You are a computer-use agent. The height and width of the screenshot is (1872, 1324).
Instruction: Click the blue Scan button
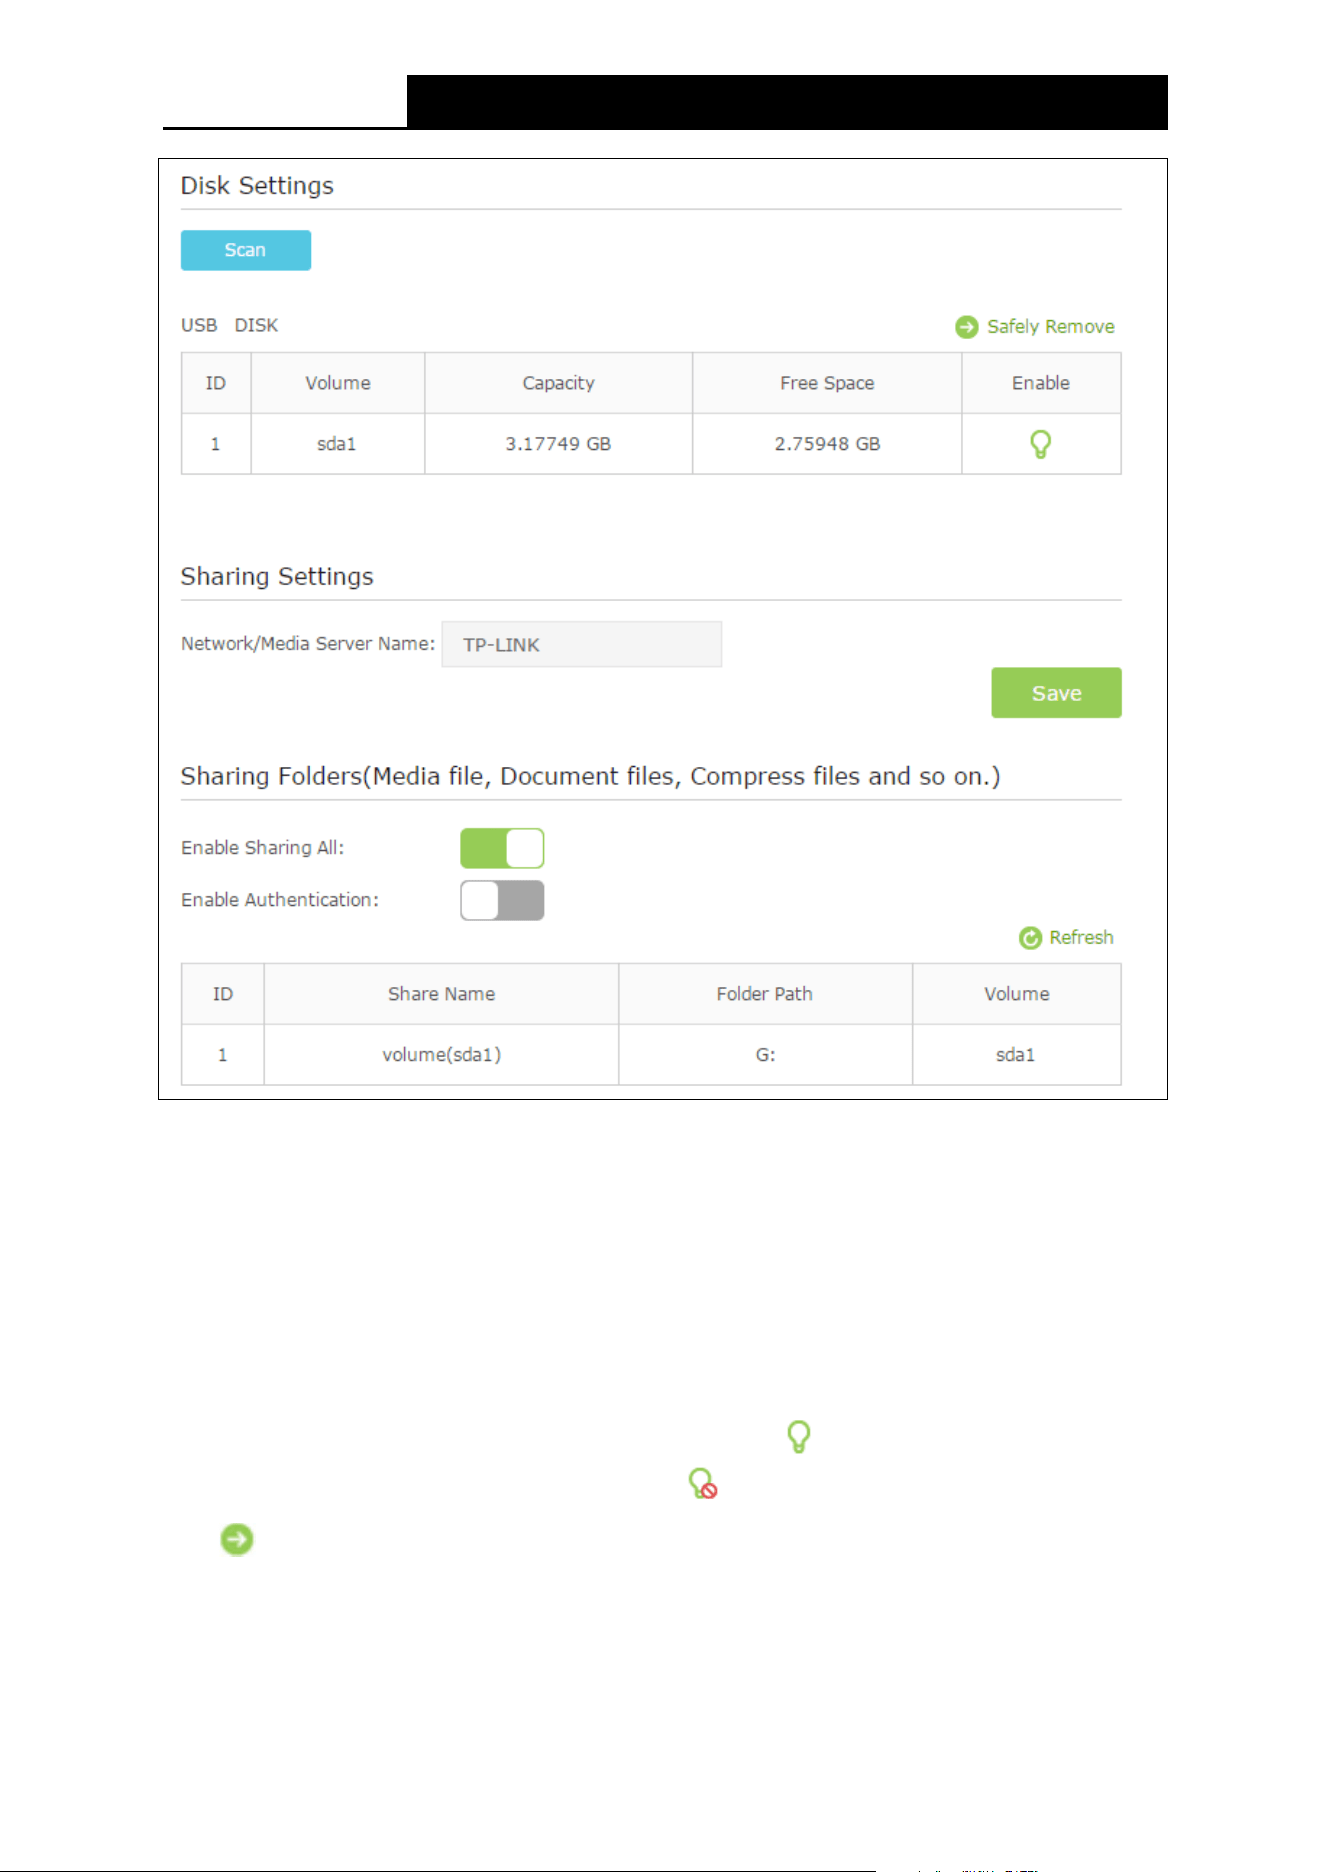pyautogui.click(x=245, y=250)
